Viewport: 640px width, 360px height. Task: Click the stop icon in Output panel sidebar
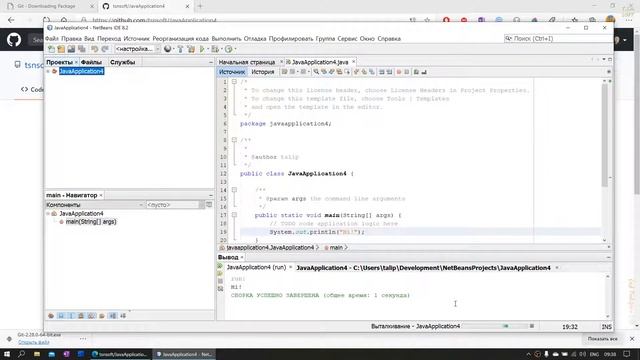pos(220,281)
